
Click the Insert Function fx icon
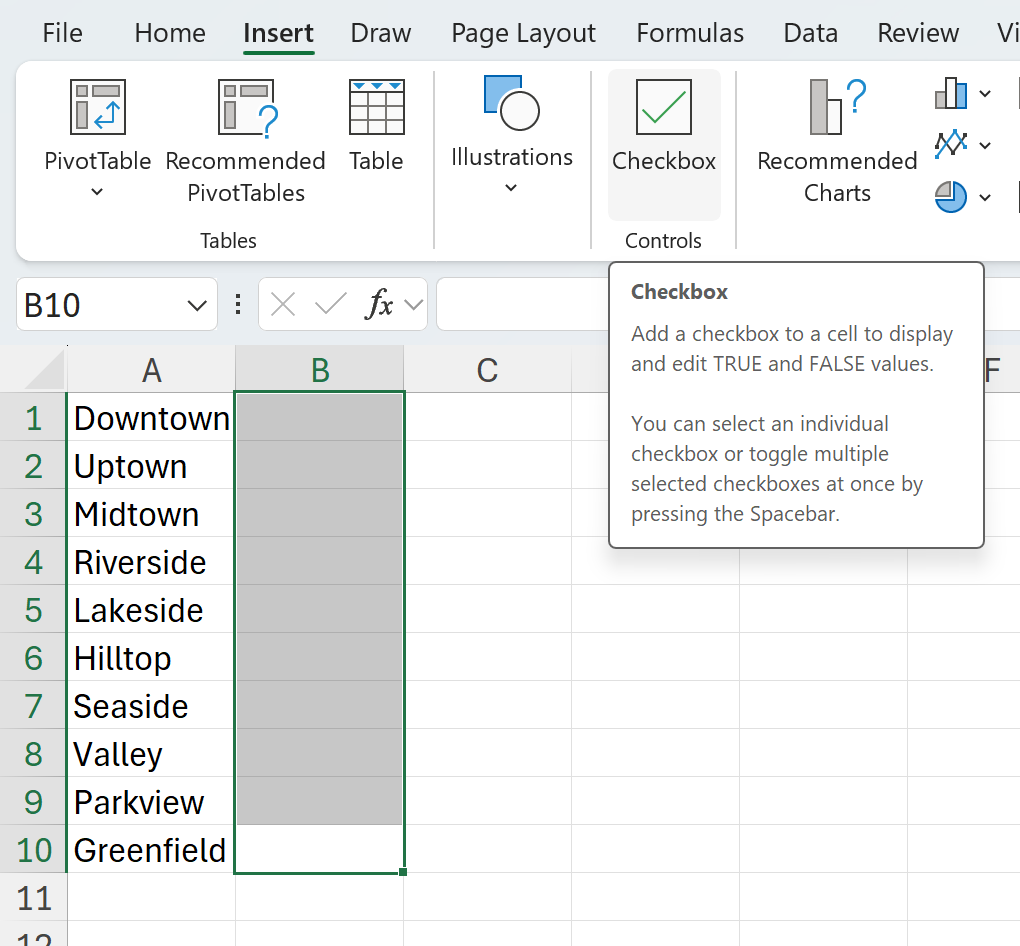point(379,305)
